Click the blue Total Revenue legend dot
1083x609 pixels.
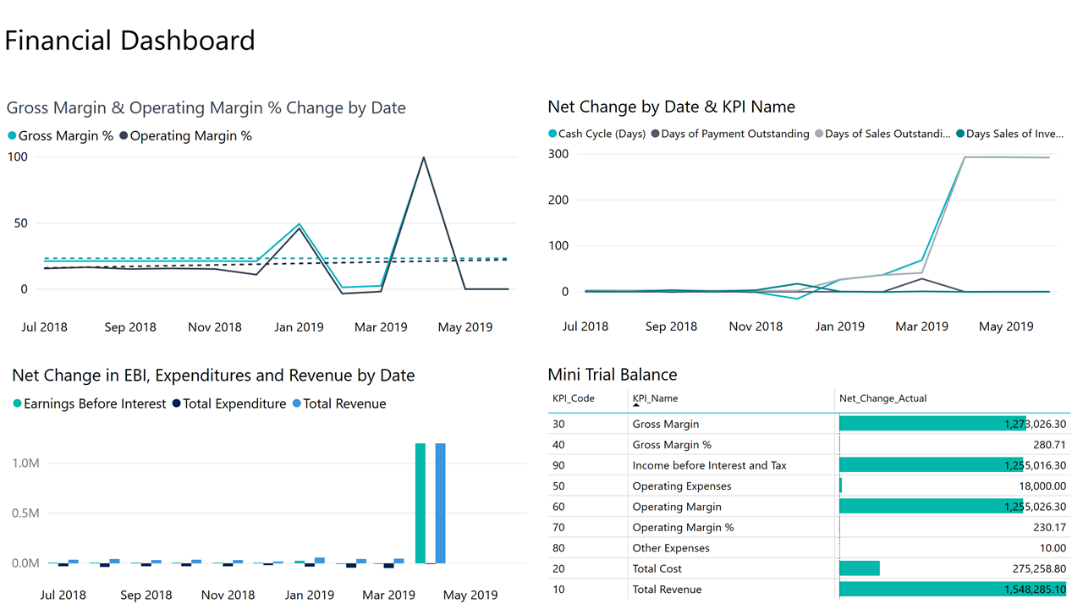(x=295, y=404)
